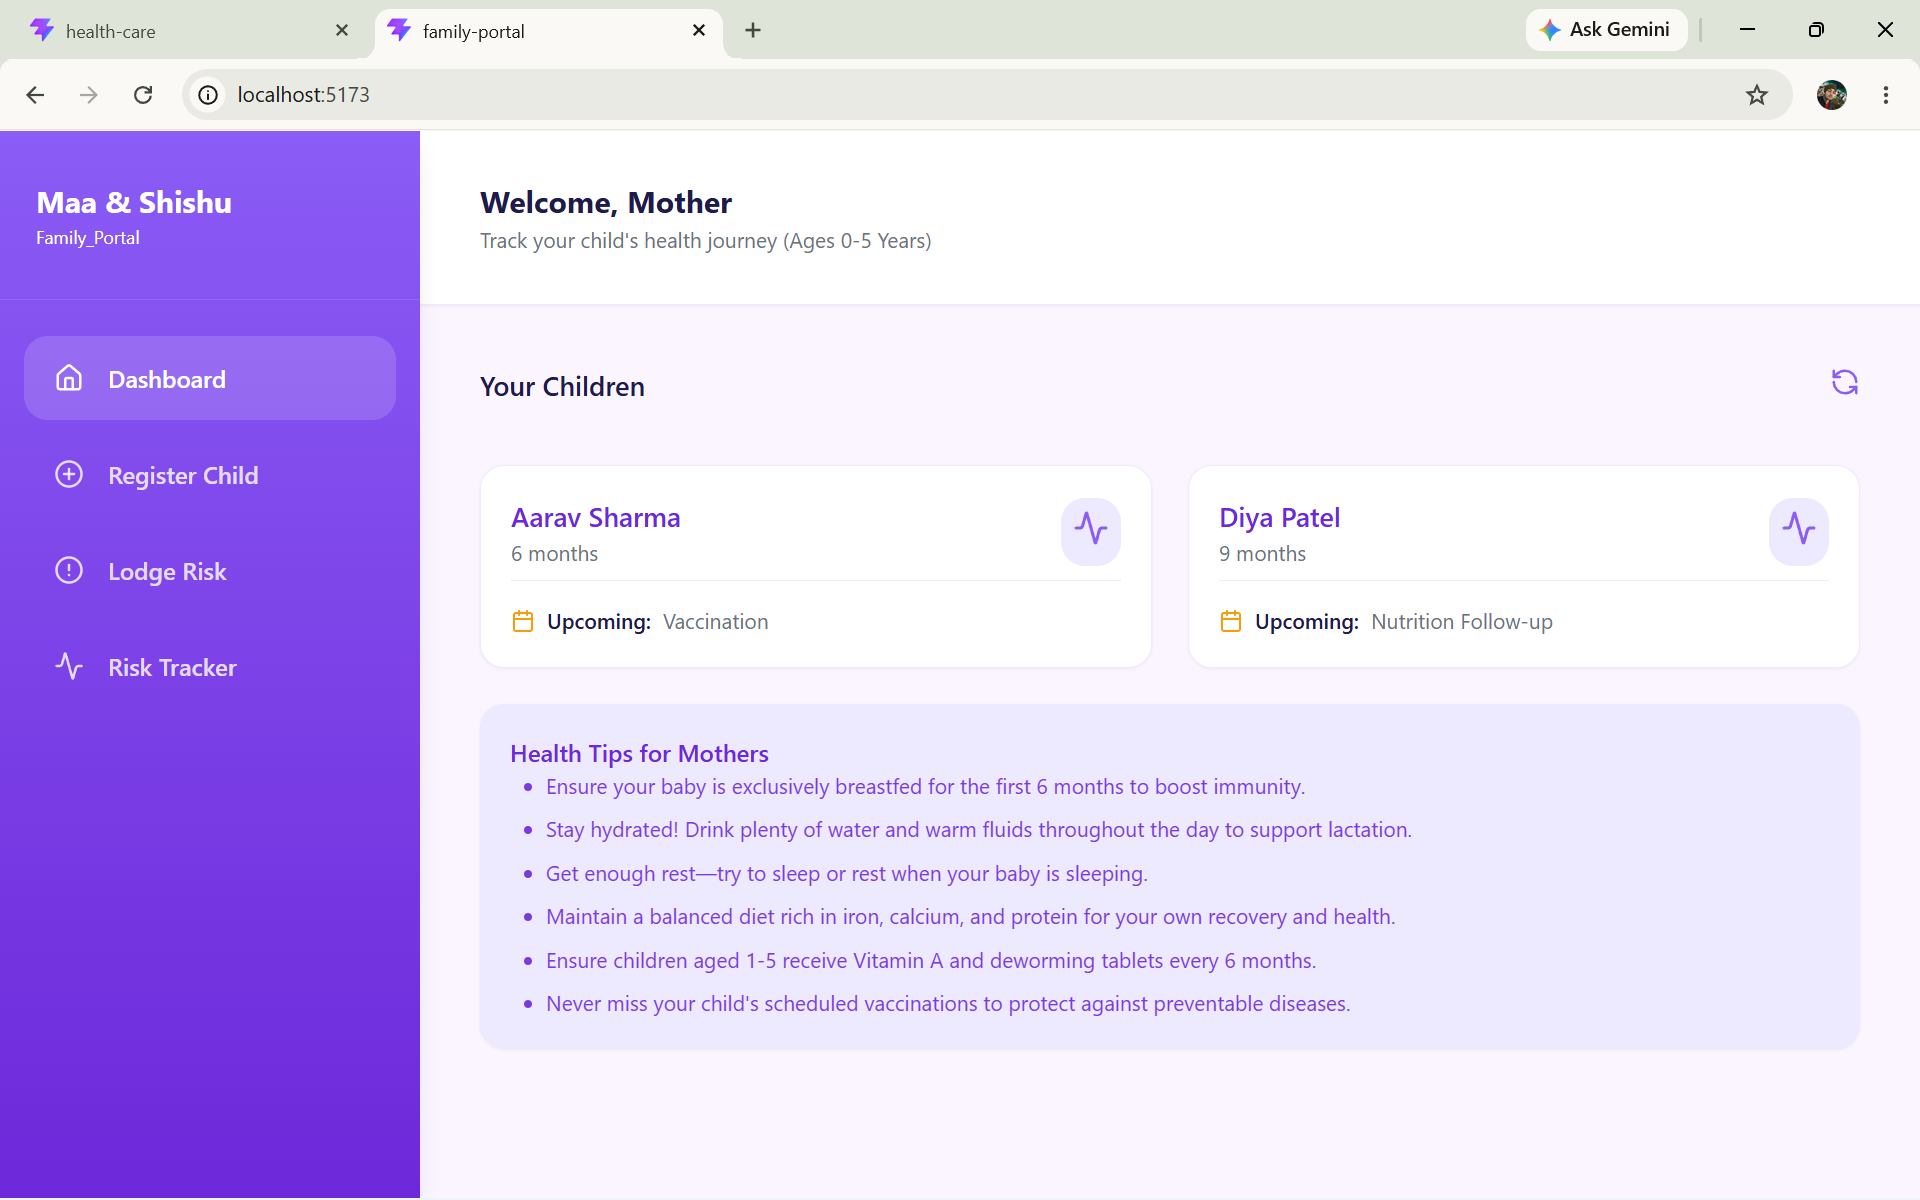This screenshot has height=1200, width=1920.
Task: Reload the page in the browser
Action: click(x=143, y=95)
